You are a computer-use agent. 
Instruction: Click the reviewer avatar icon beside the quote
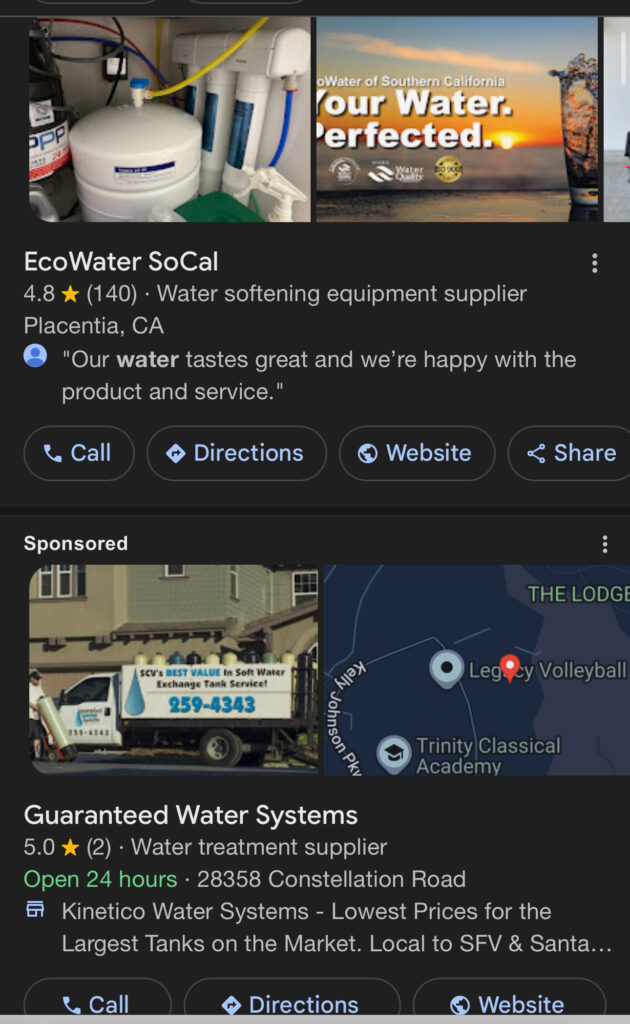pyautogui.click(x=36, y=356)
